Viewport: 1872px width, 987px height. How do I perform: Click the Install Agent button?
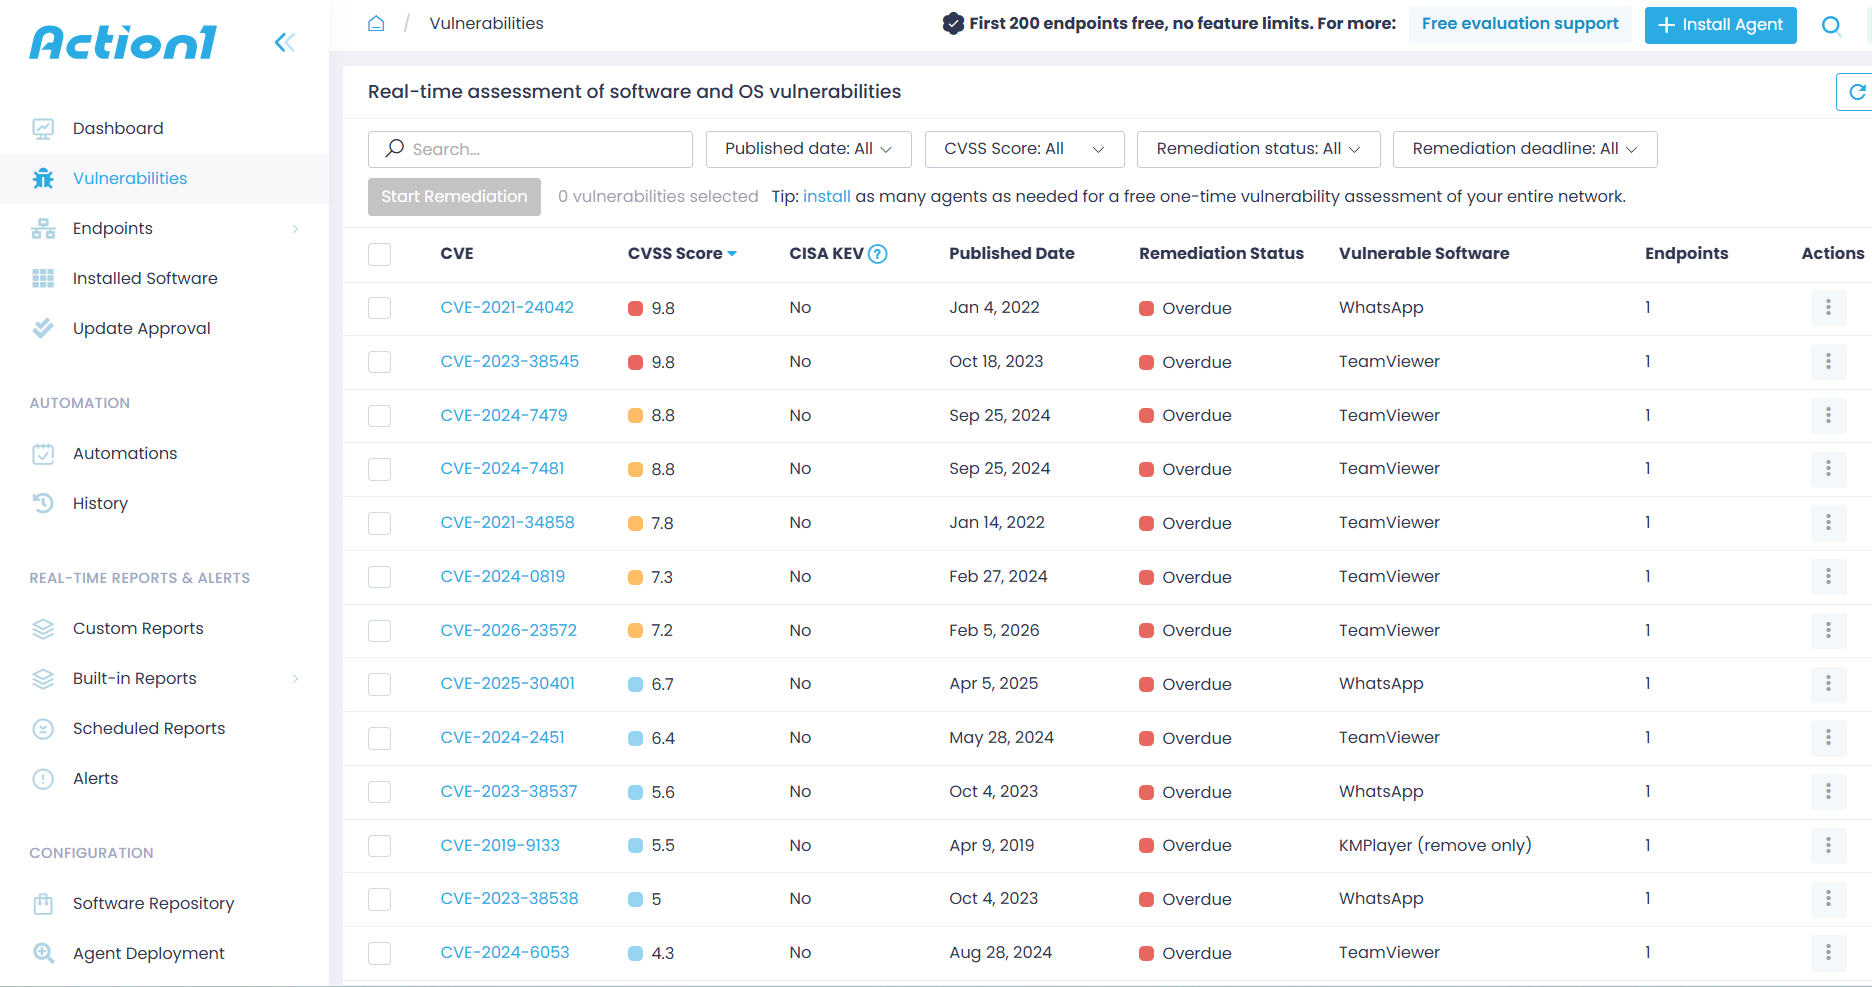pyautogui.click(x=1720, y=25)
